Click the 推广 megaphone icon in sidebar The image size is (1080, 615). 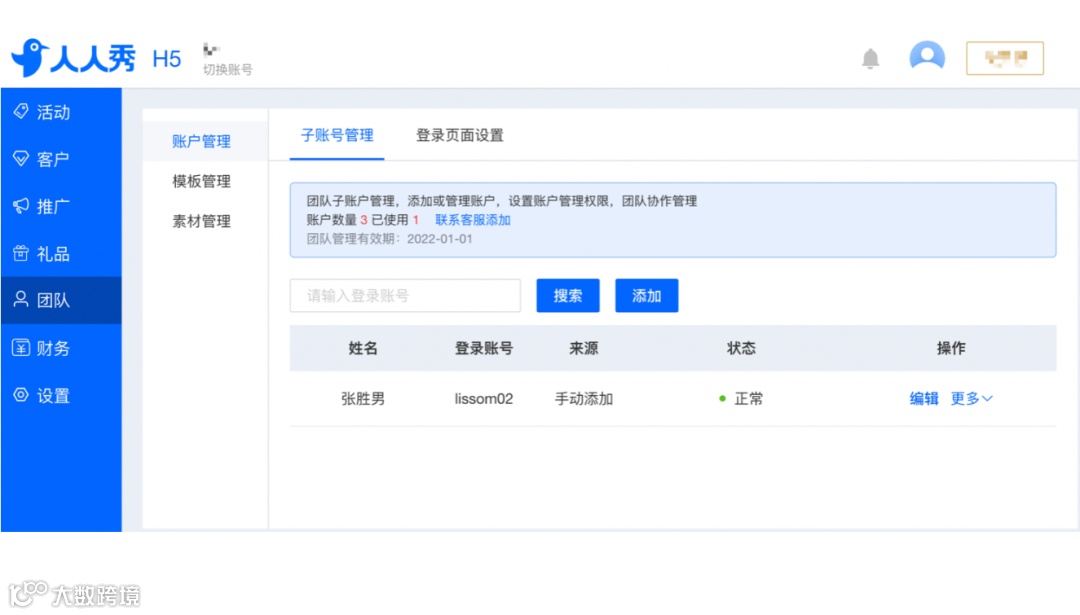(x=21, y=205)
